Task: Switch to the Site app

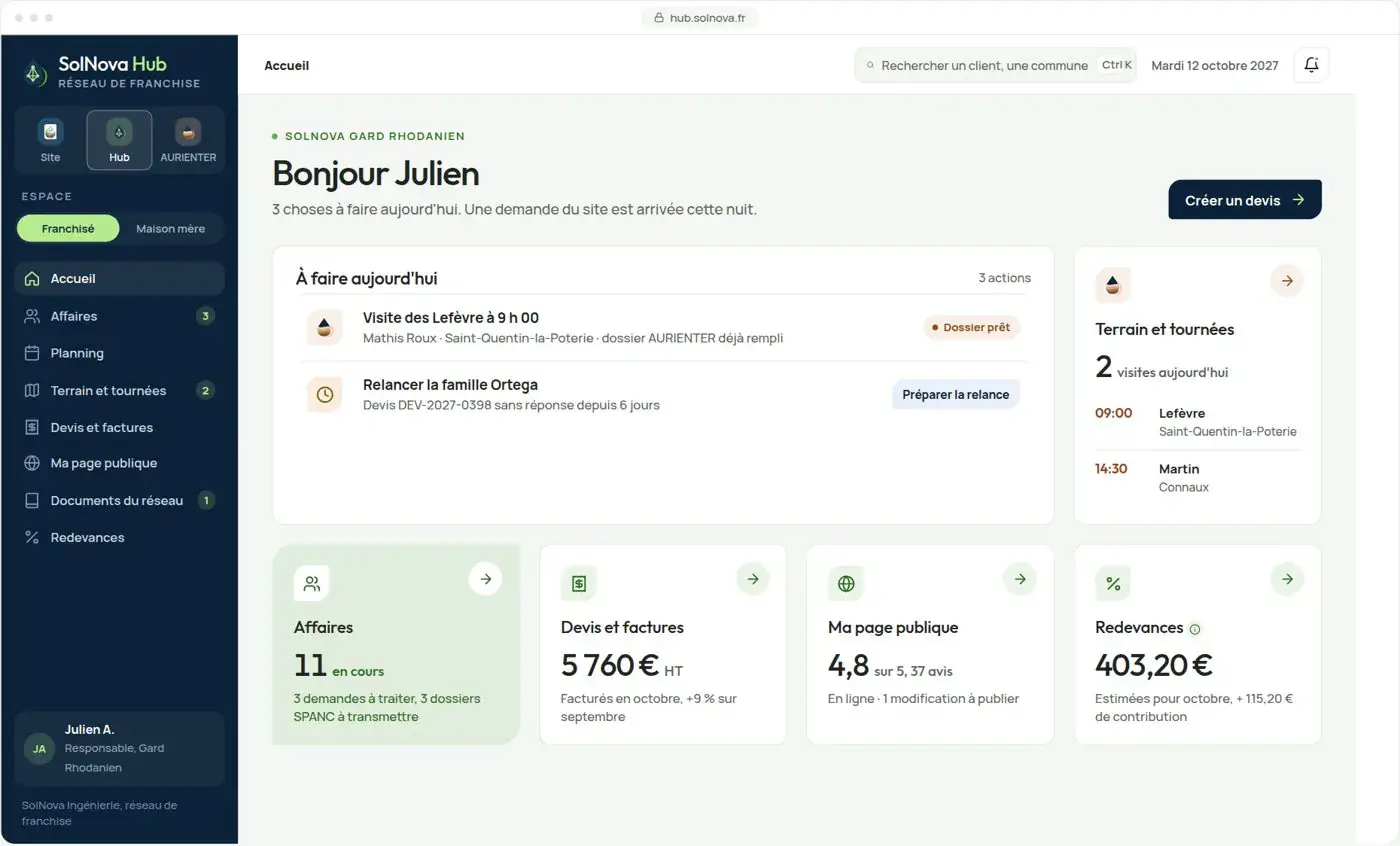Action: [x=50, y=140]
